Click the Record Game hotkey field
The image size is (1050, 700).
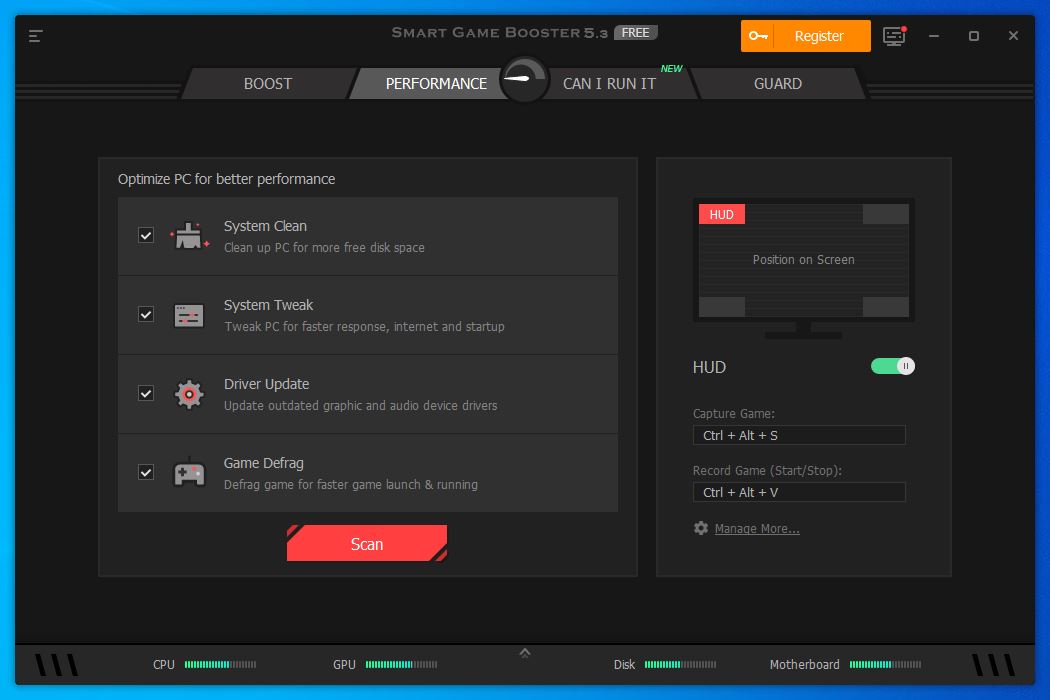pos(799,492)
